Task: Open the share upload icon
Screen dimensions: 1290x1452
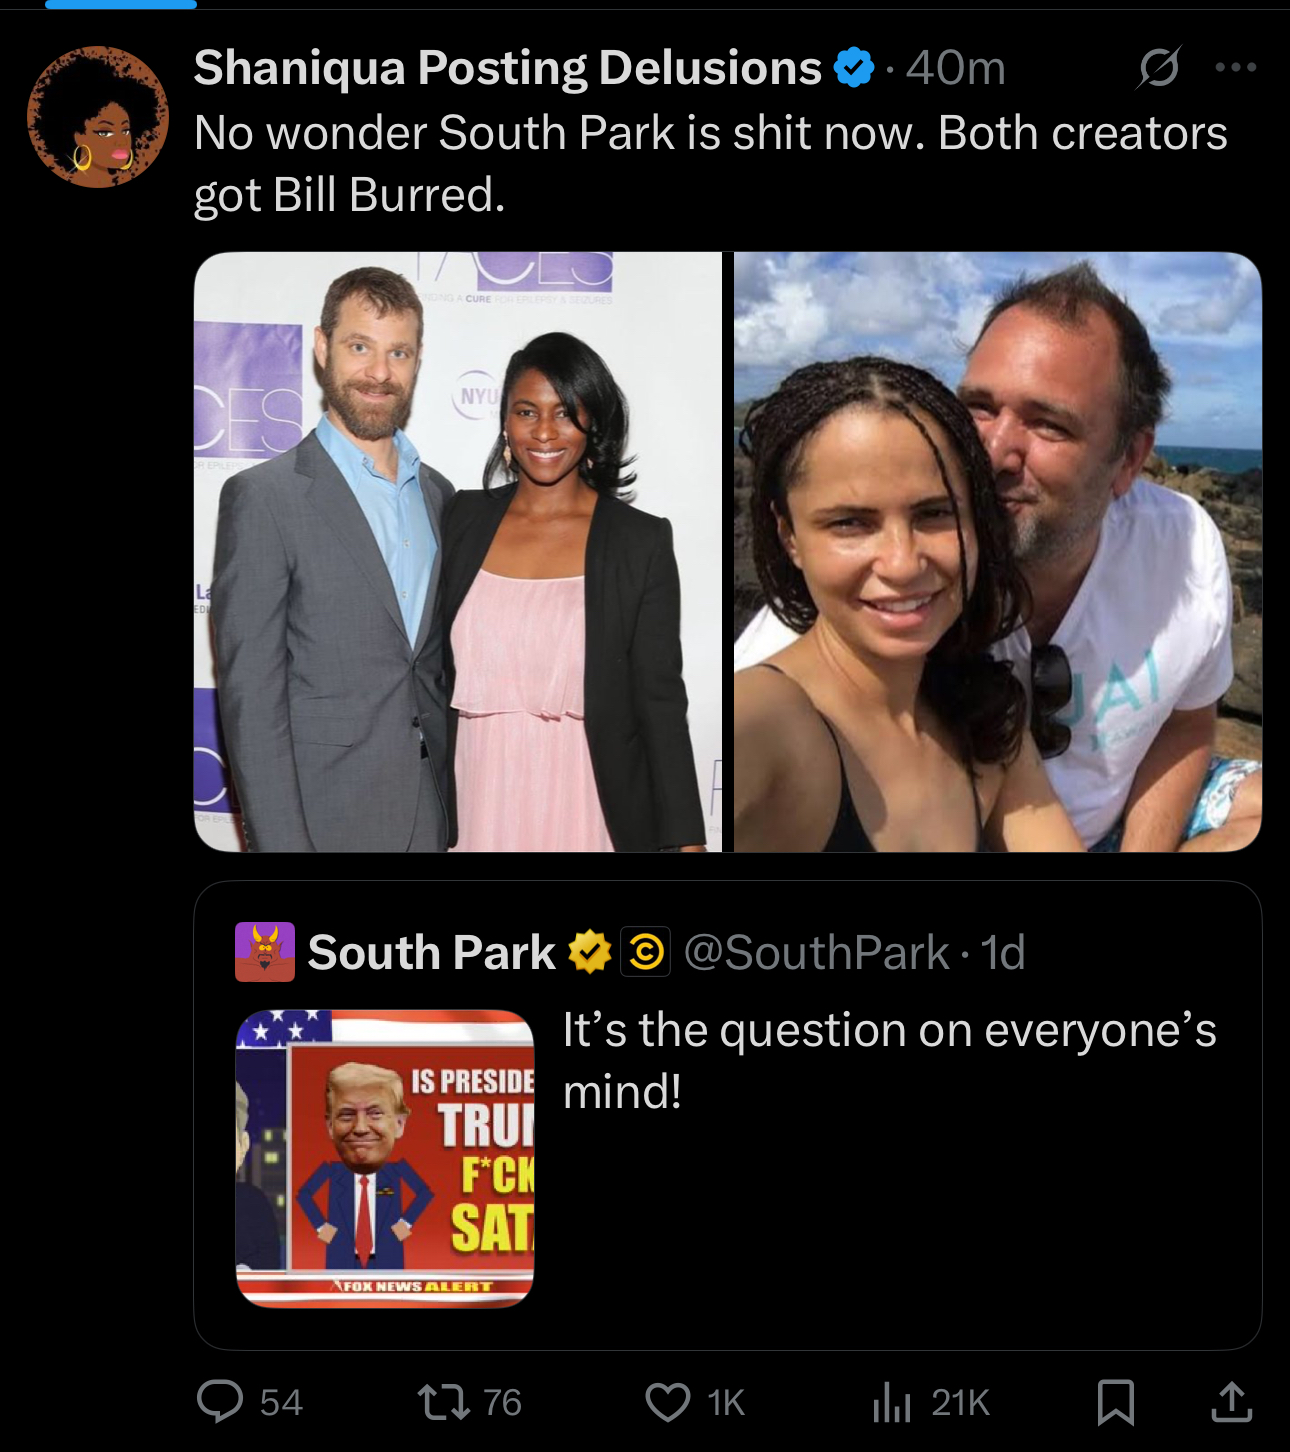Action: pos(1232,1402)
